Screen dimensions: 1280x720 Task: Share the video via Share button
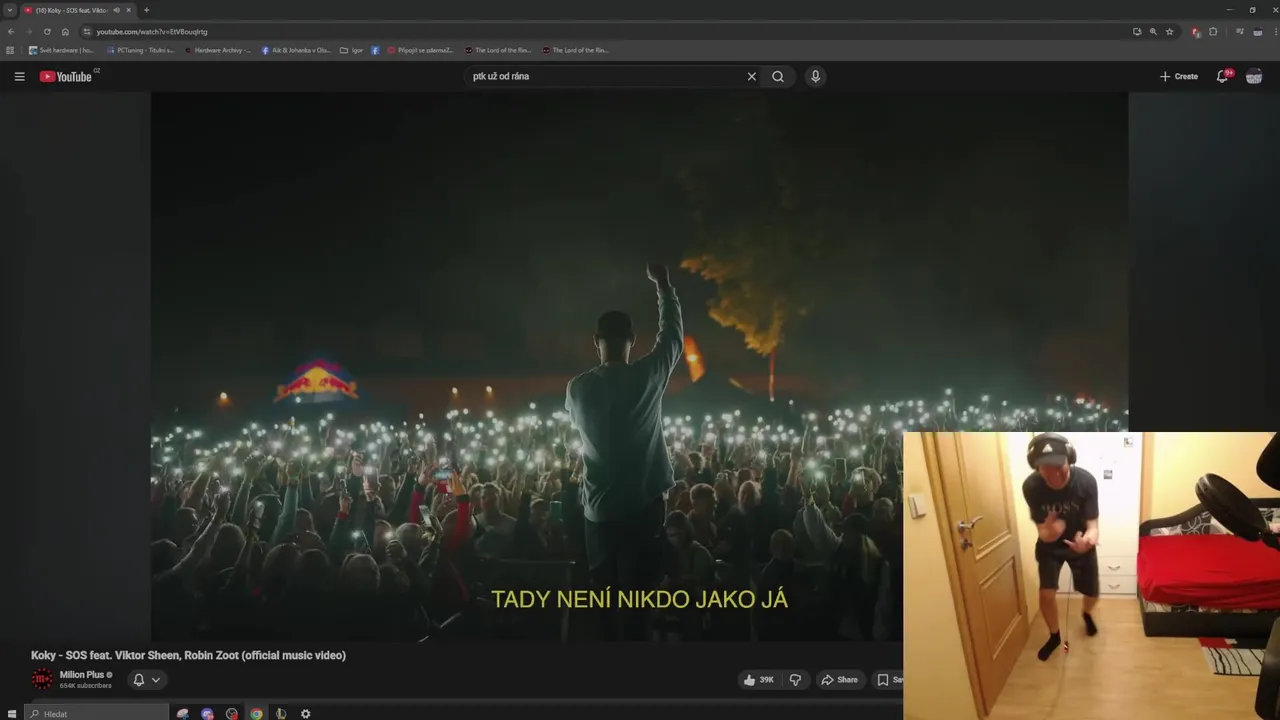(x=839, y=680)
